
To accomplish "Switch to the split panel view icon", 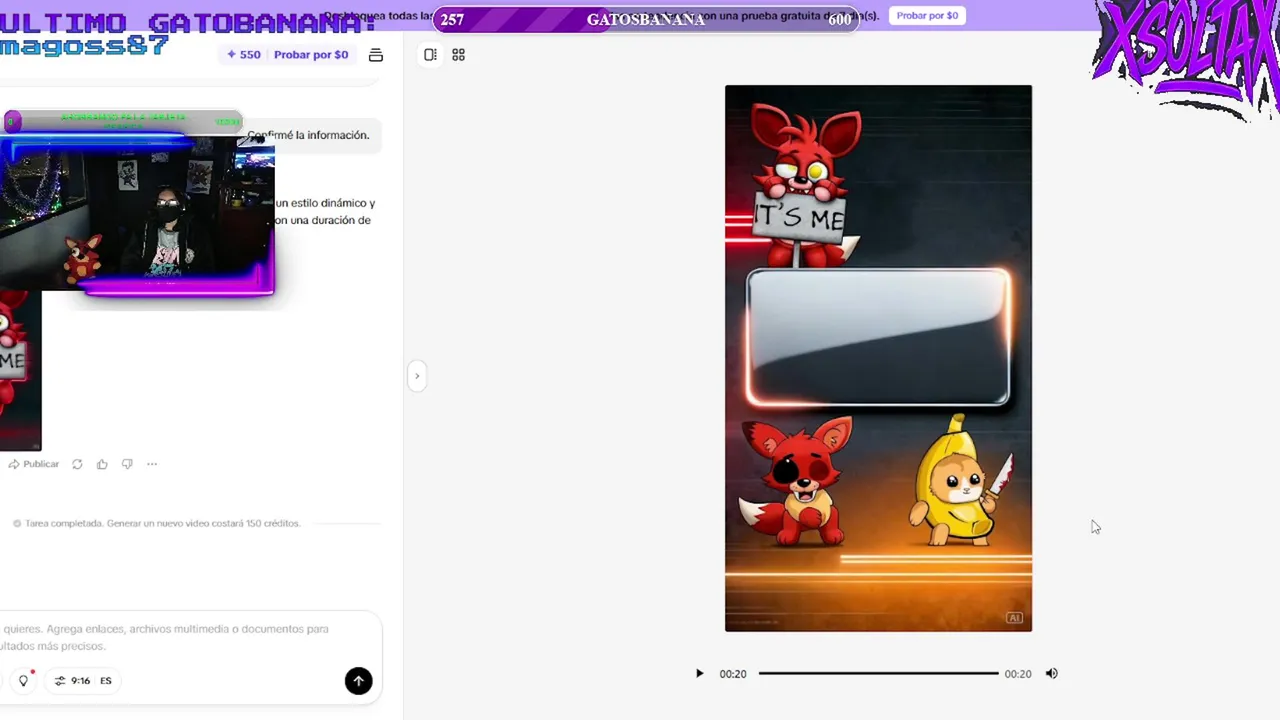I will (x=430, y=55).
